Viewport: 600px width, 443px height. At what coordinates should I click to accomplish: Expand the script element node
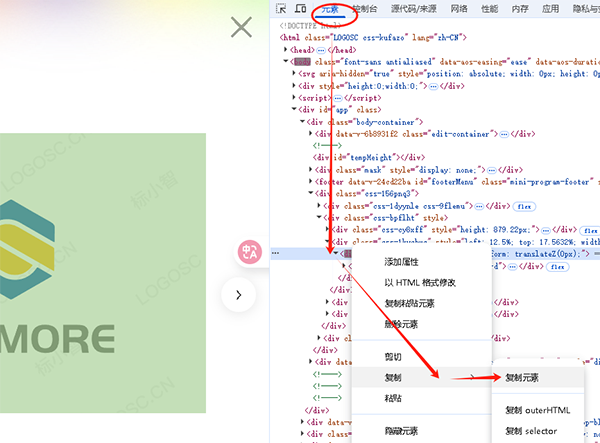pyautogui.click(x=294, y=98)
